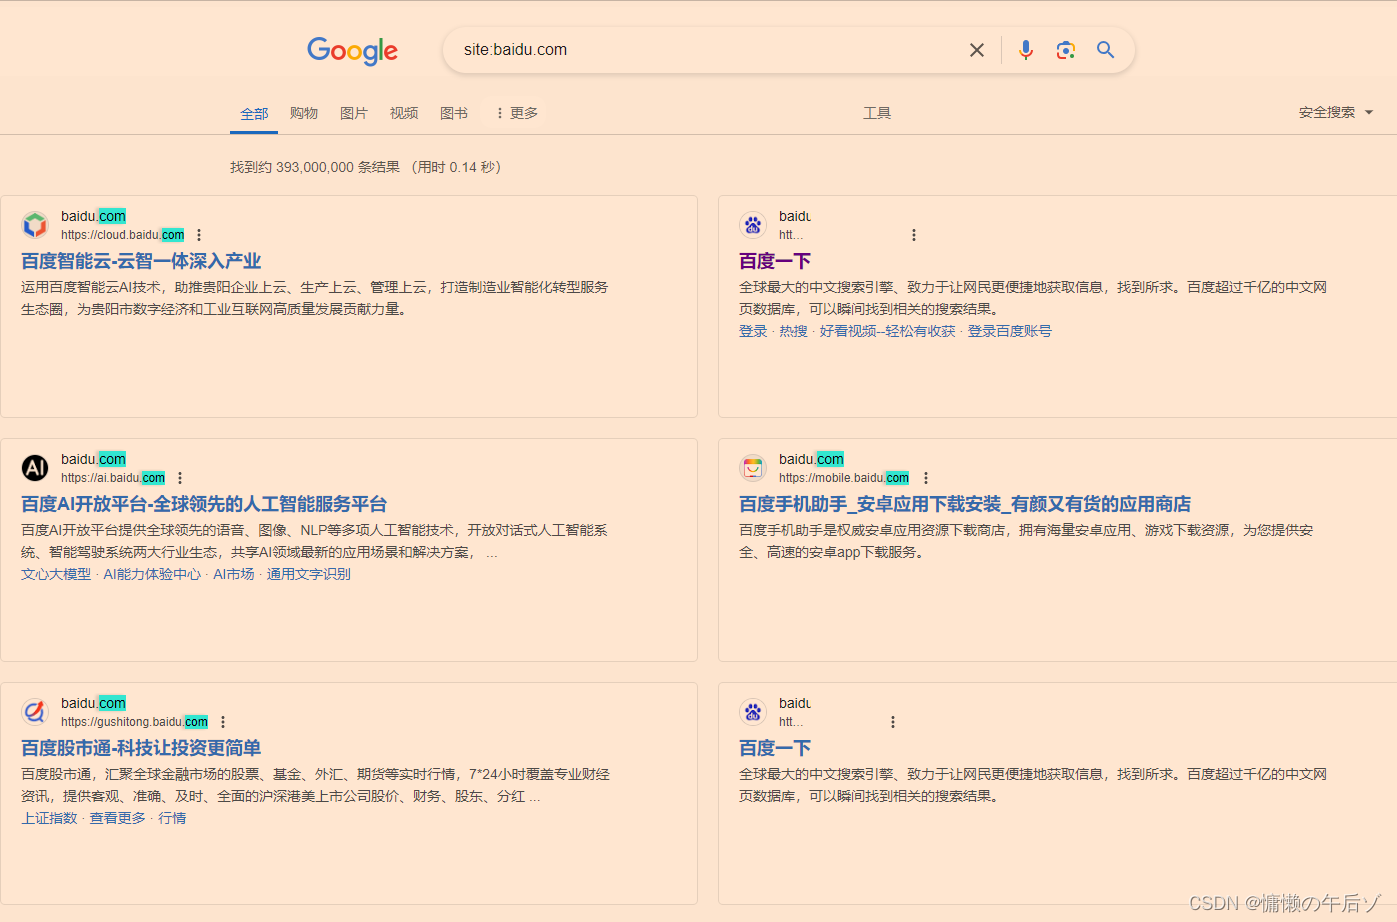1397x922 pixels.
Task: Open the 安全搜索 dropdown
Action: pyautogui.click(x=1336, y=112)
